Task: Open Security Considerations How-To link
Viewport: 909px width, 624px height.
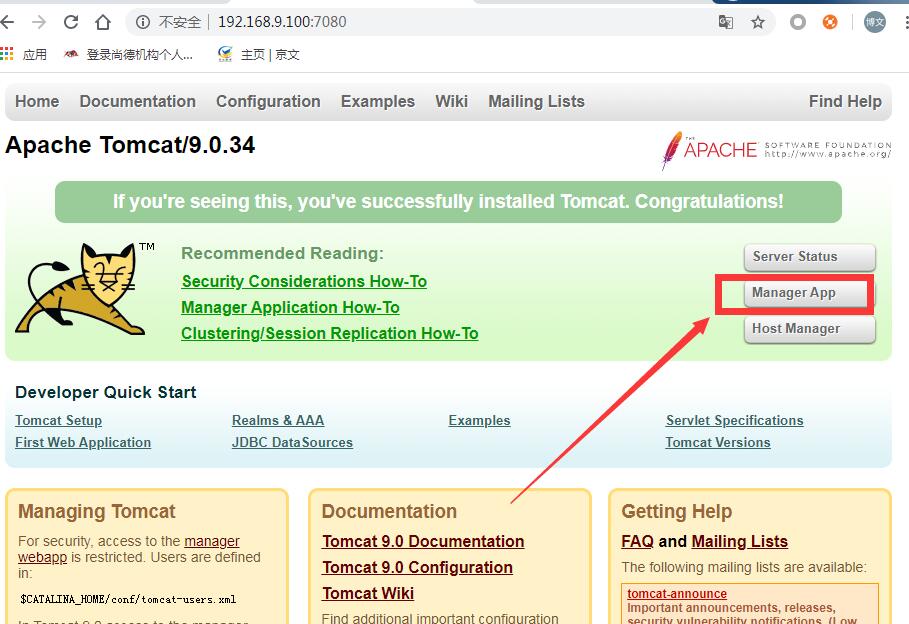Action: (304, 281)
